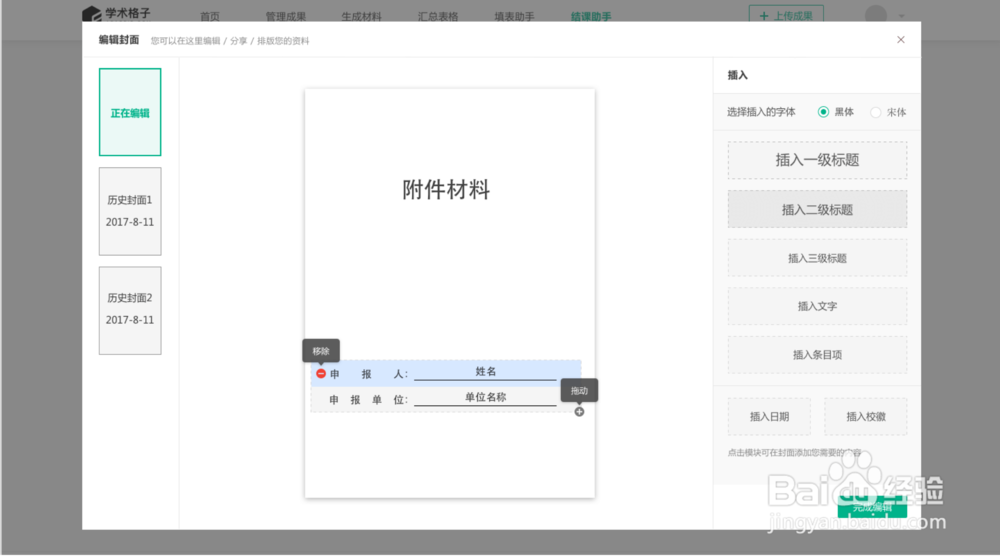Click the plus drag handle icon
This screenshot has width=1000, height=556.
click(579, 412)
